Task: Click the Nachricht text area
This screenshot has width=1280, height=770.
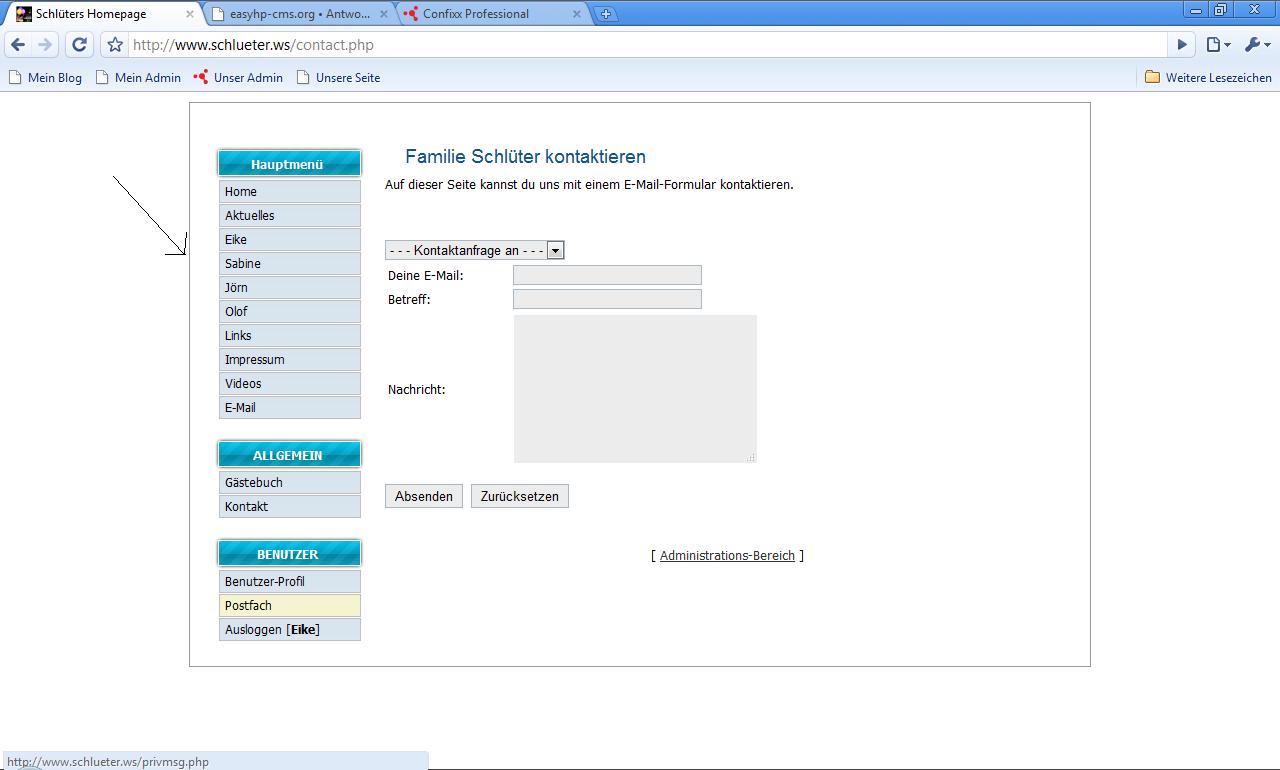Action: click(635, 389)
